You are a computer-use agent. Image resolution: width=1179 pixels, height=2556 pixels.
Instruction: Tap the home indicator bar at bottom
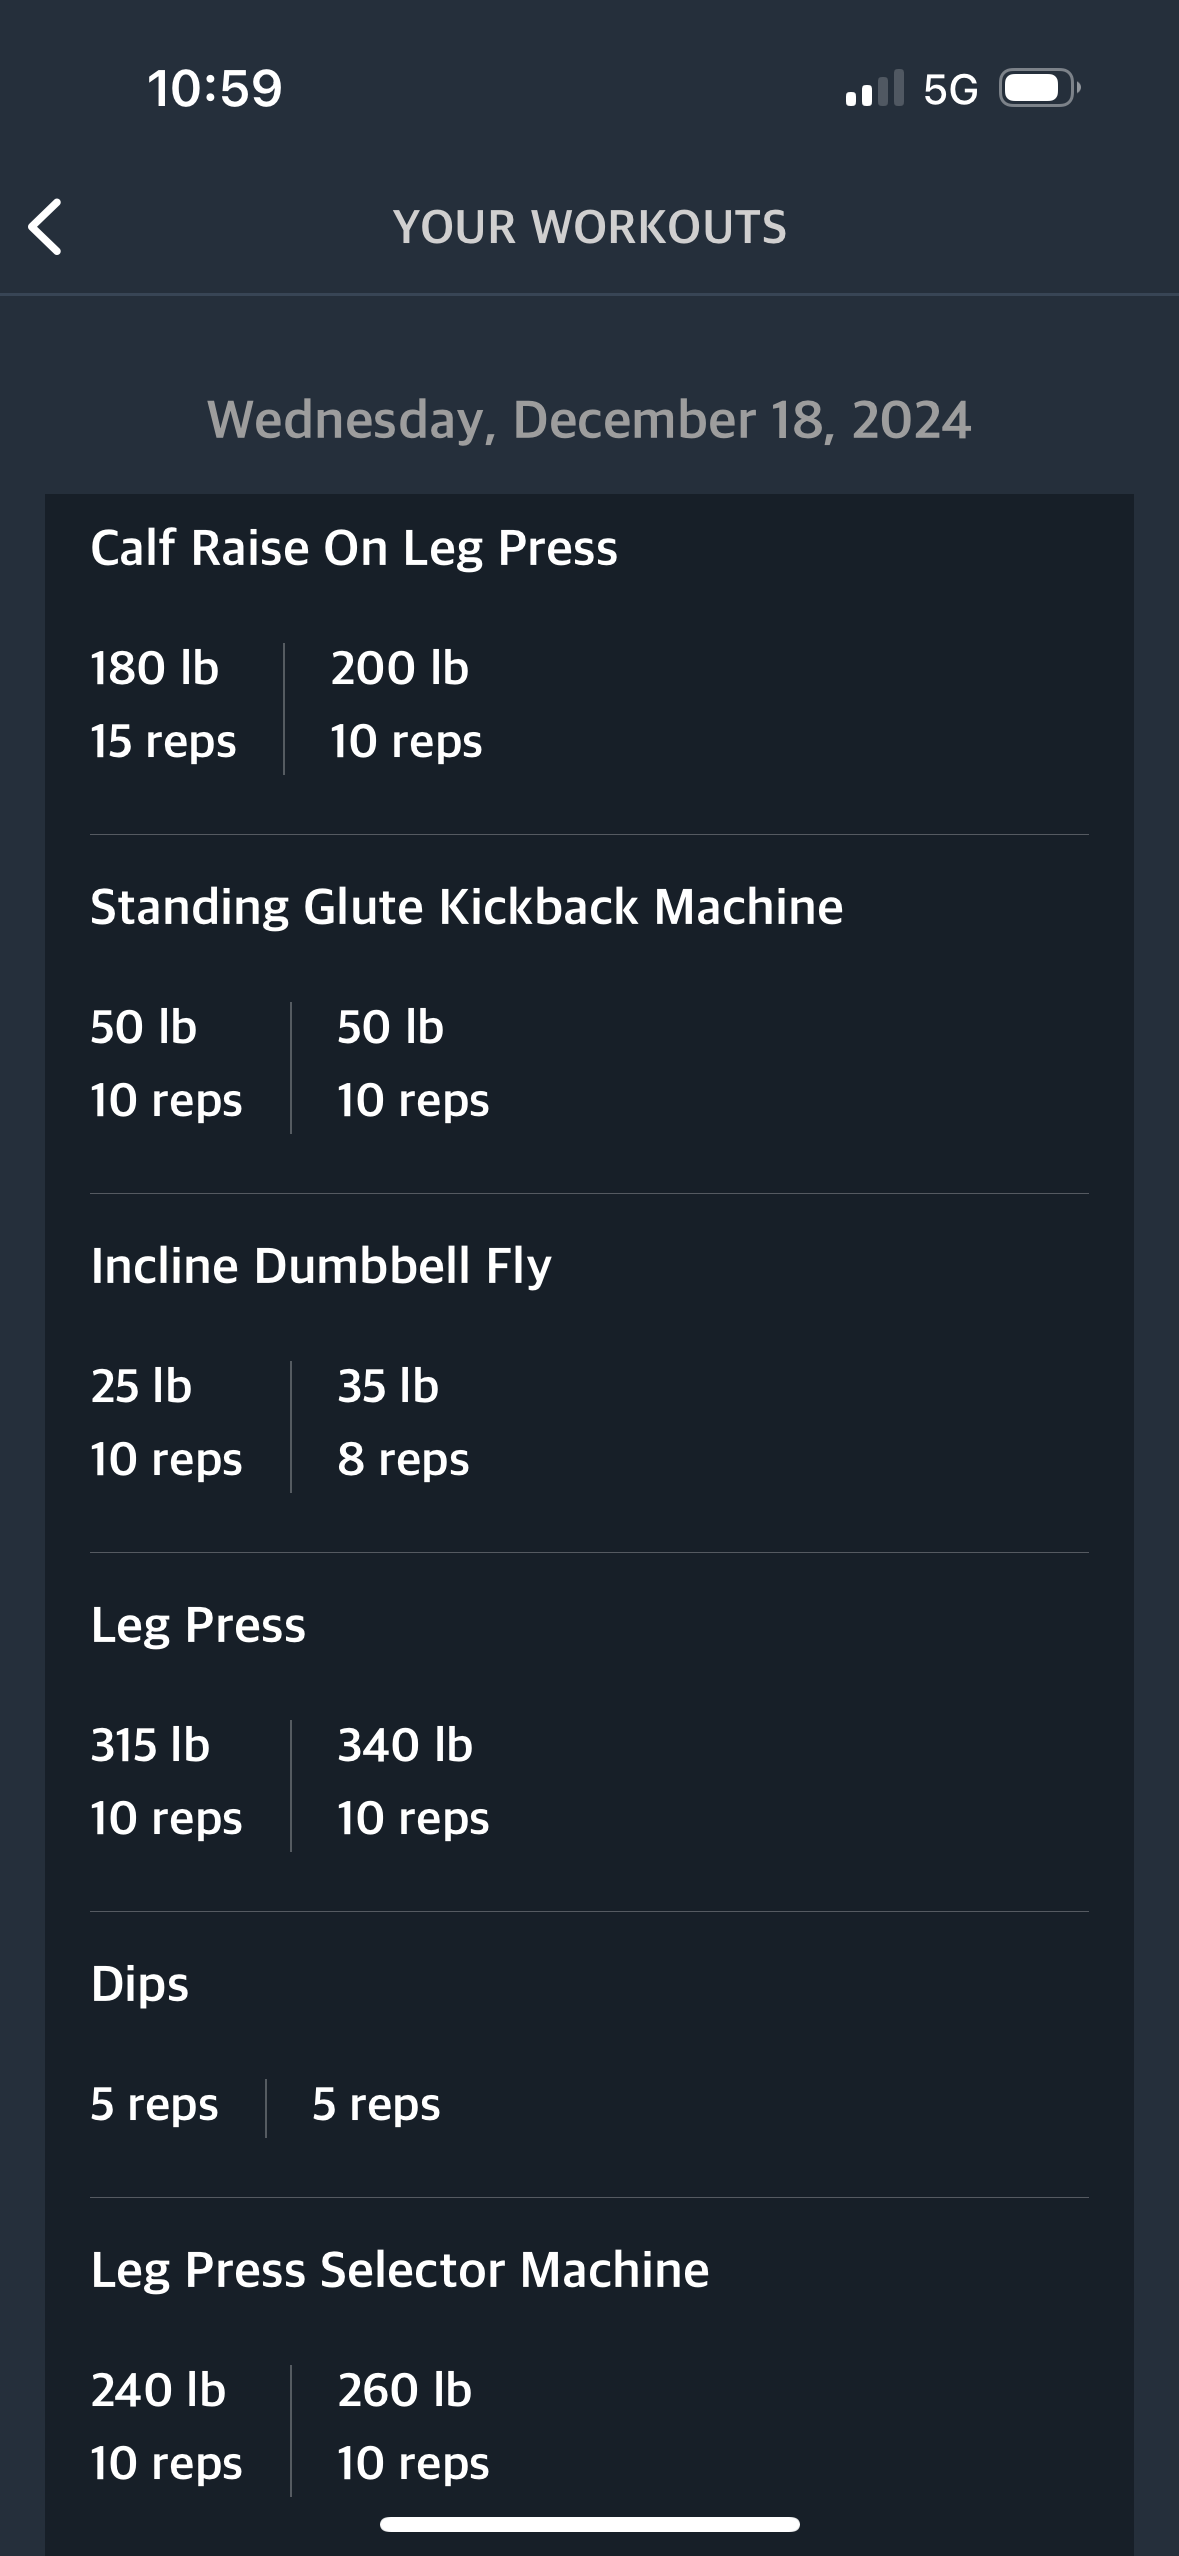(590, 2524)
